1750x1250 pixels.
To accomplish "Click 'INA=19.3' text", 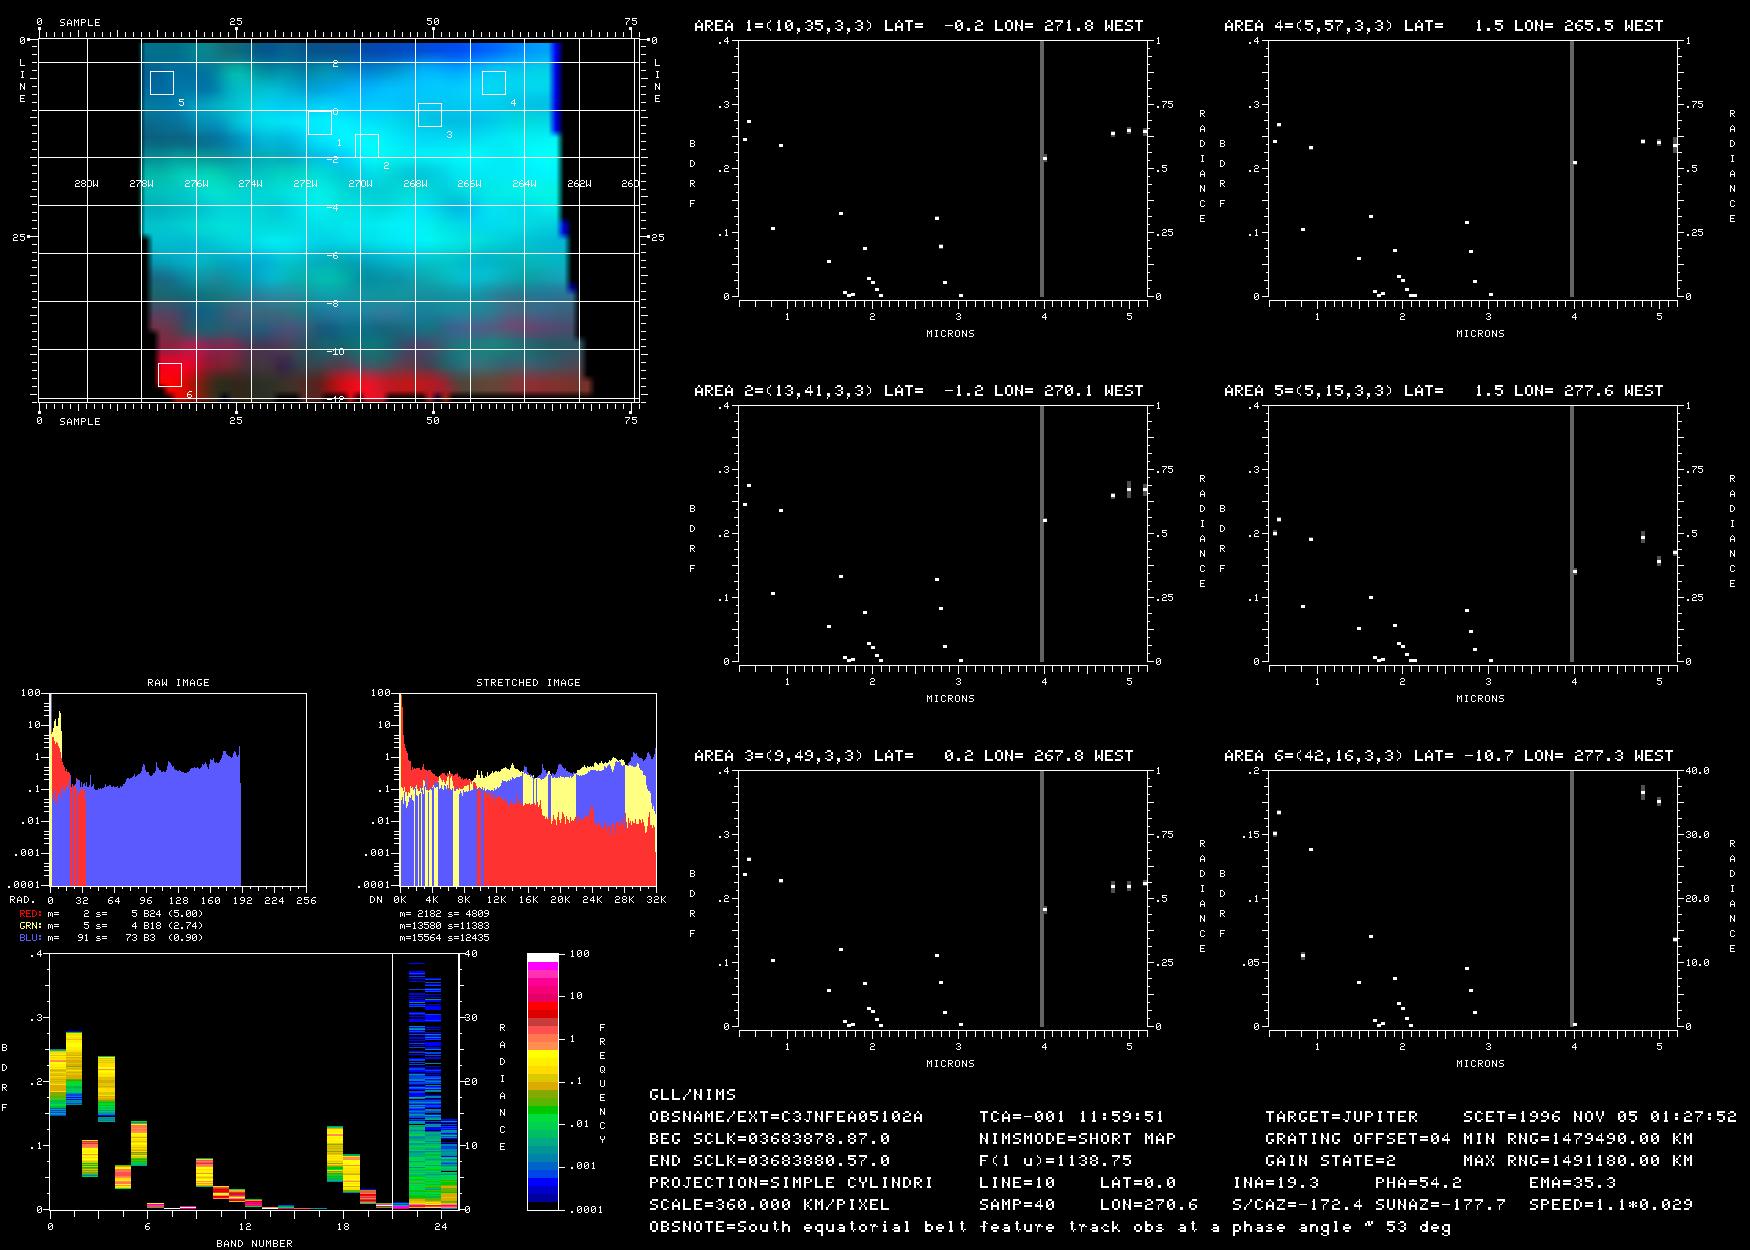I will pos(1276,1183).
